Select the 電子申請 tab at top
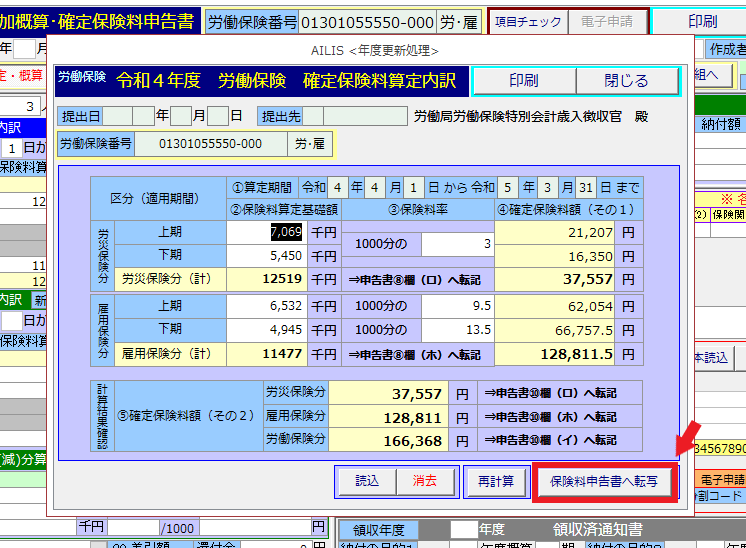This screenshot has width=746, height=548. (607, 22)
